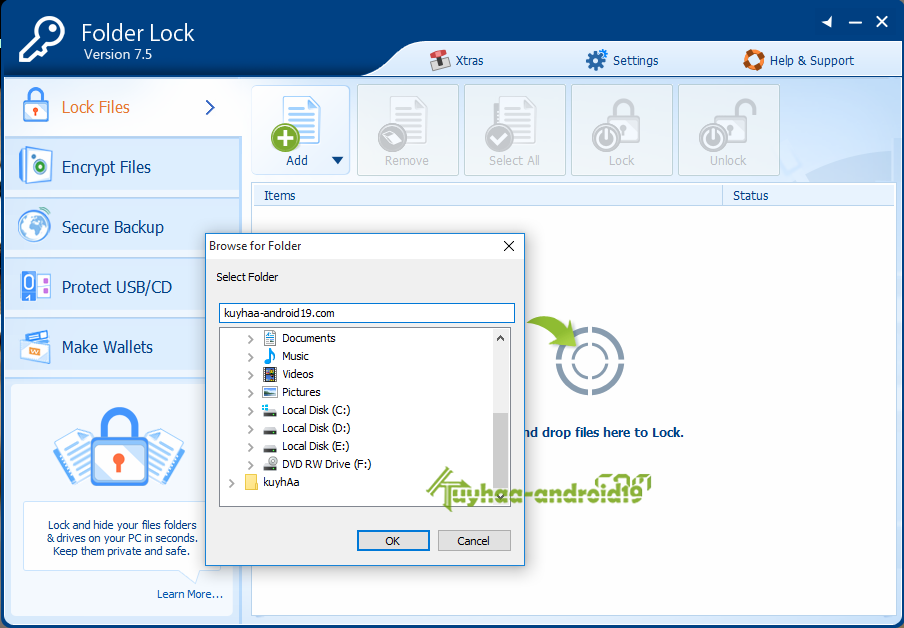Close the Browse for Folder dialog
Image resolution: width=904 pixels, height=628 pixels.
tap(509, 246)
